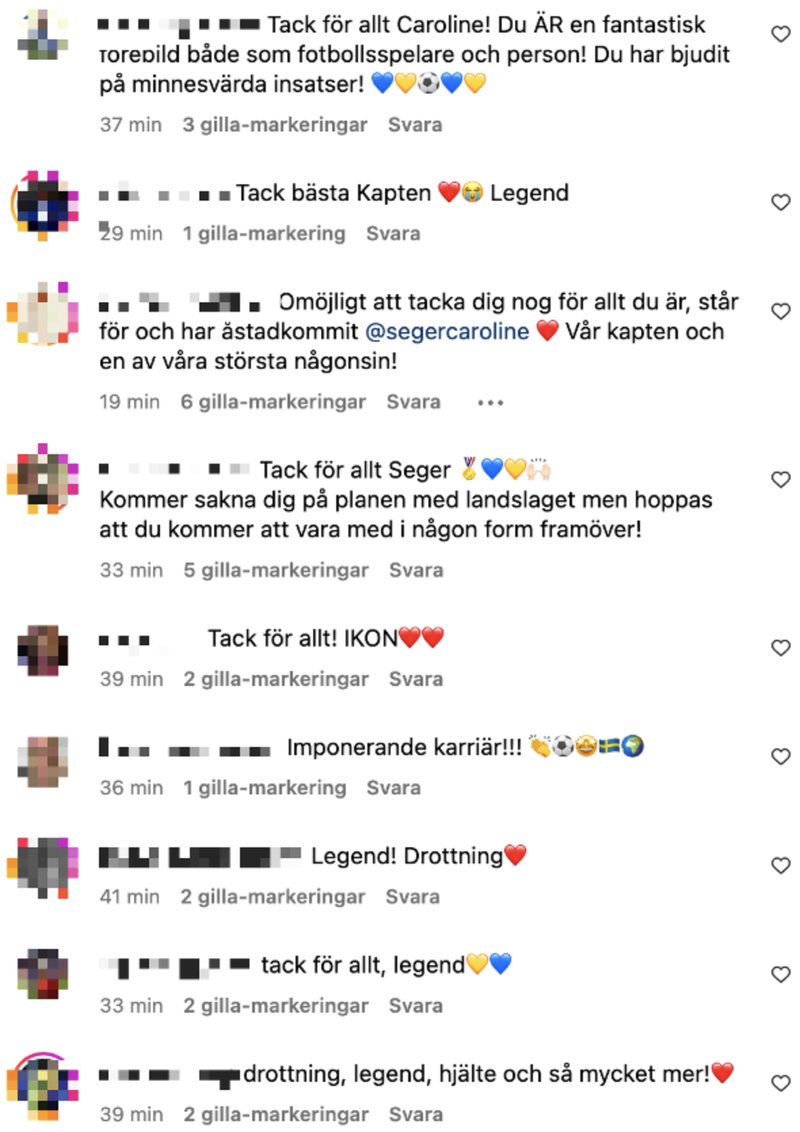Click Svara under 'Imponerande karriär!!!' comment
This screenshot has width=800, height=1132.
[x=394, y=788]
